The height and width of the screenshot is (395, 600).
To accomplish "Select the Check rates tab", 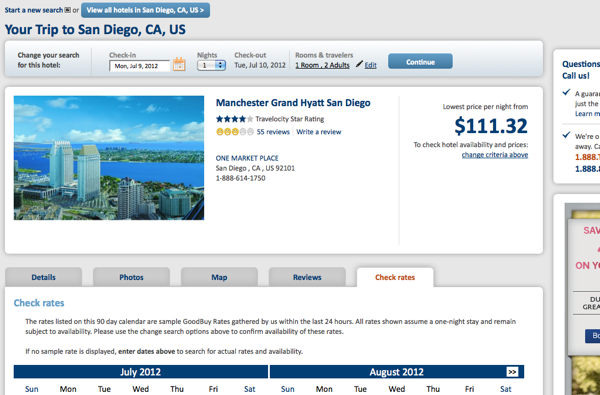I will (x=395, y=277).
